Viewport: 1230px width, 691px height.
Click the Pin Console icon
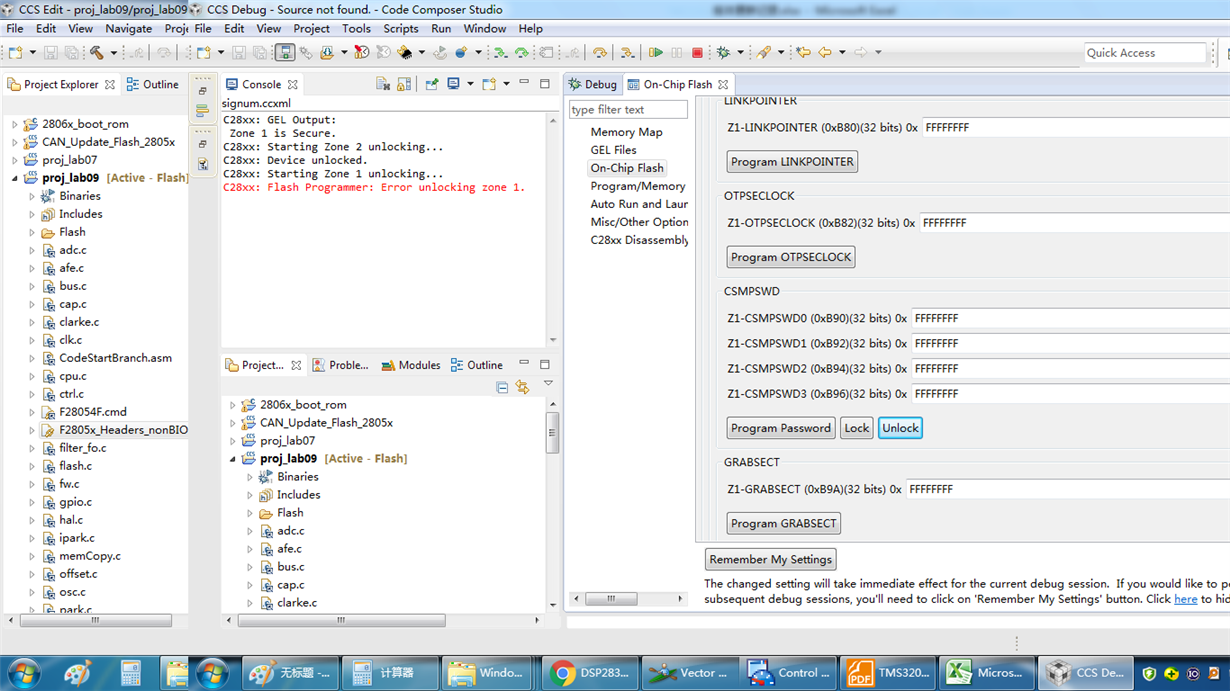432,85
